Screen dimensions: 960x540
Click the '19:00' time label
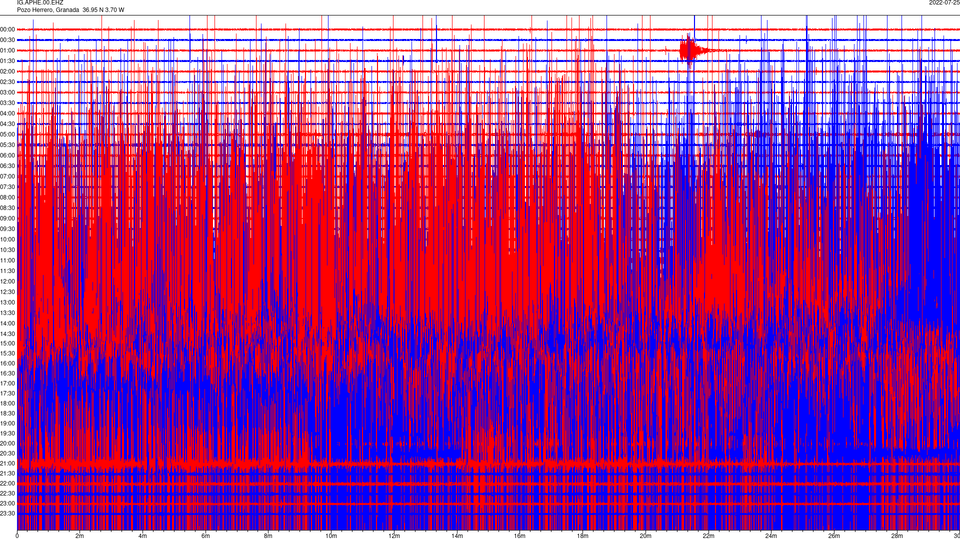pyautogui.click(x=7, y=423)
